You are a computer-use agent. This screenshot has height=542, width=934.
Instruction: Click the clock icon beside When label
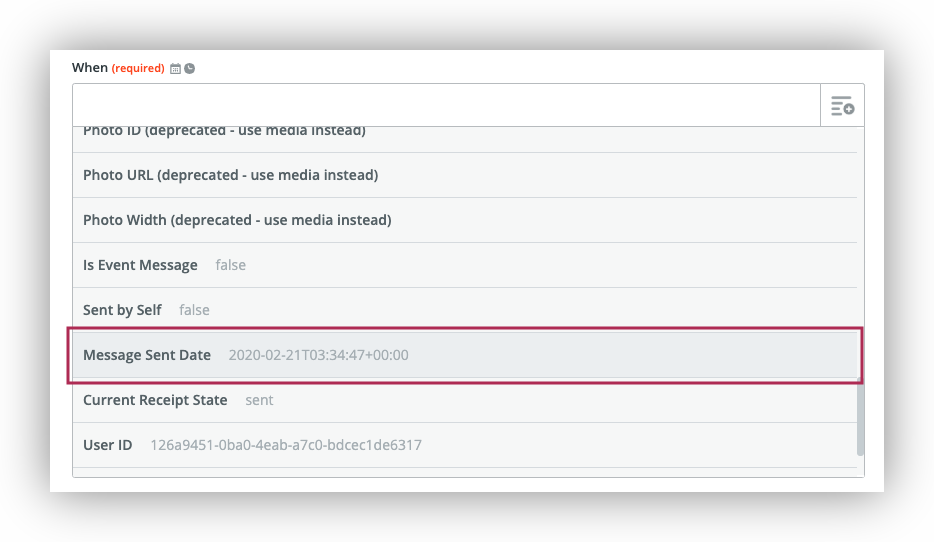[190, 69]
